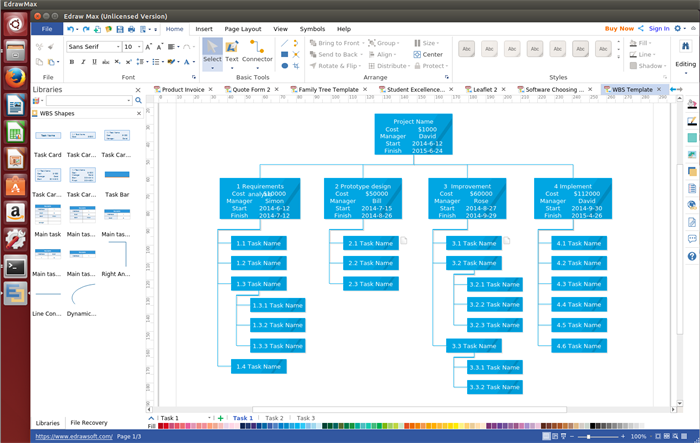Toggle italic text formatting
The width and height of the screenshot is (700, 443).
tap(83, 62)
